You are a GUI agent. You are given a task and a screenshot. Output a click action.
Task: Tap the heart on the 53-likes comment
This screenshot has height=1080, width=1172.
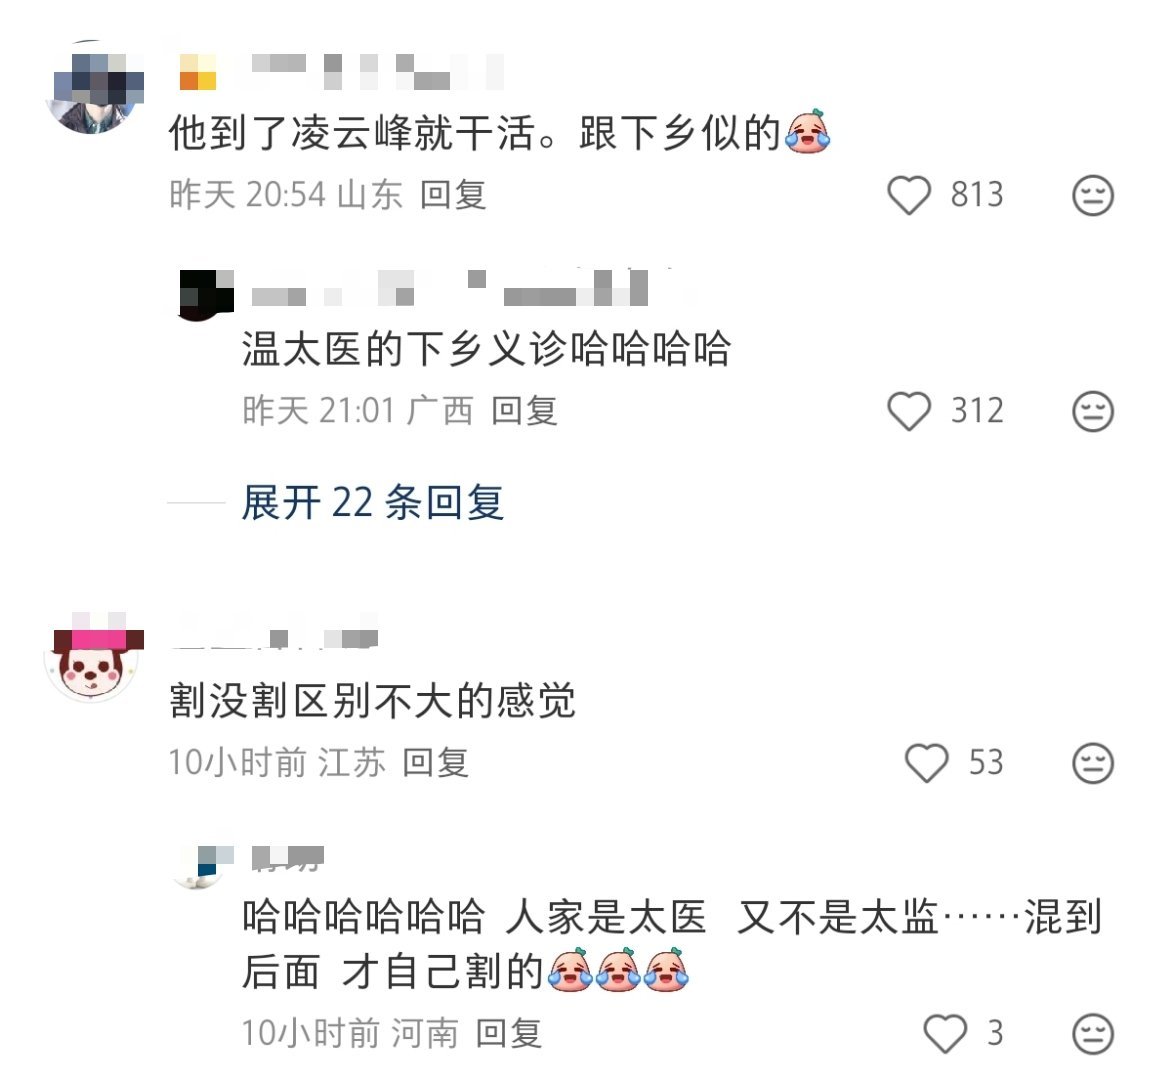[x=926, y=762]
